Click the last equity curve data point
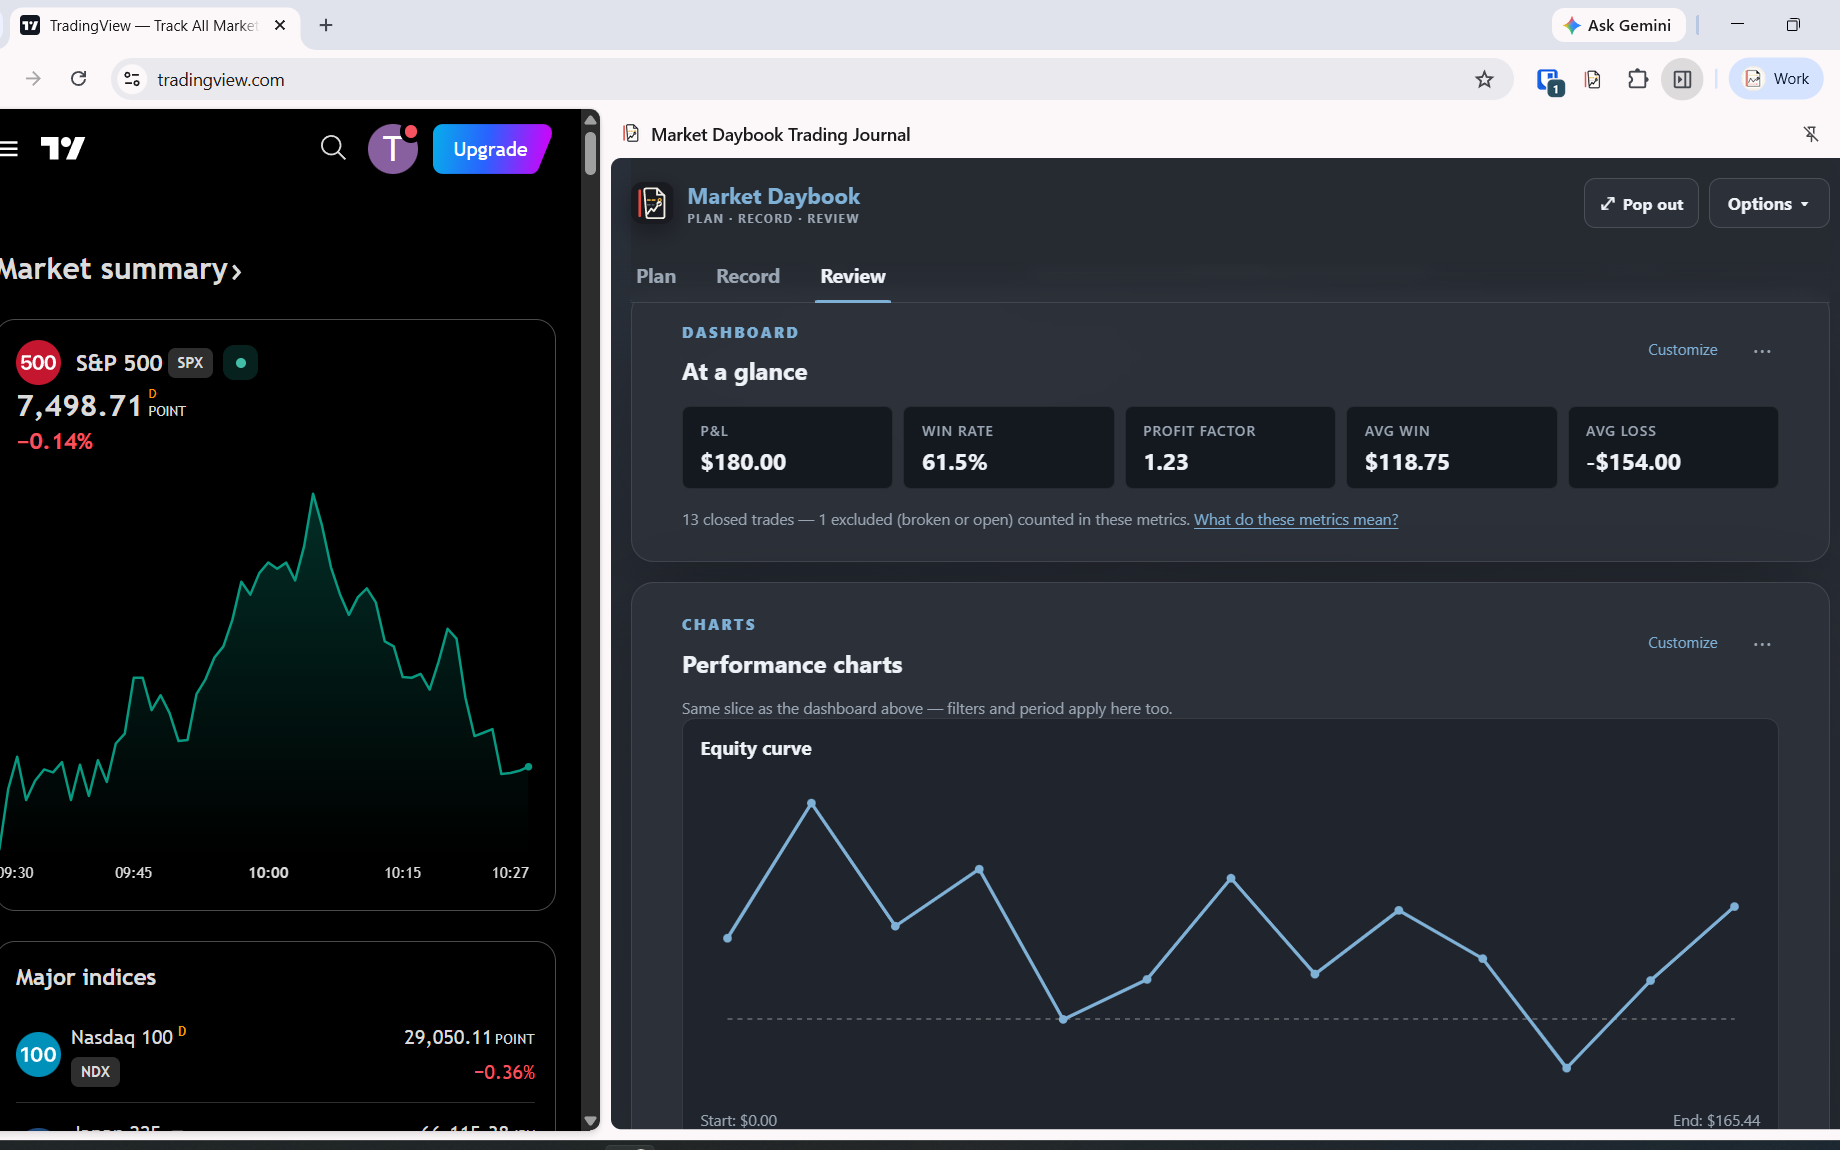The width and height of the screenshot is (1840, 1150). pyautogui.click(x=1734, y=907)
